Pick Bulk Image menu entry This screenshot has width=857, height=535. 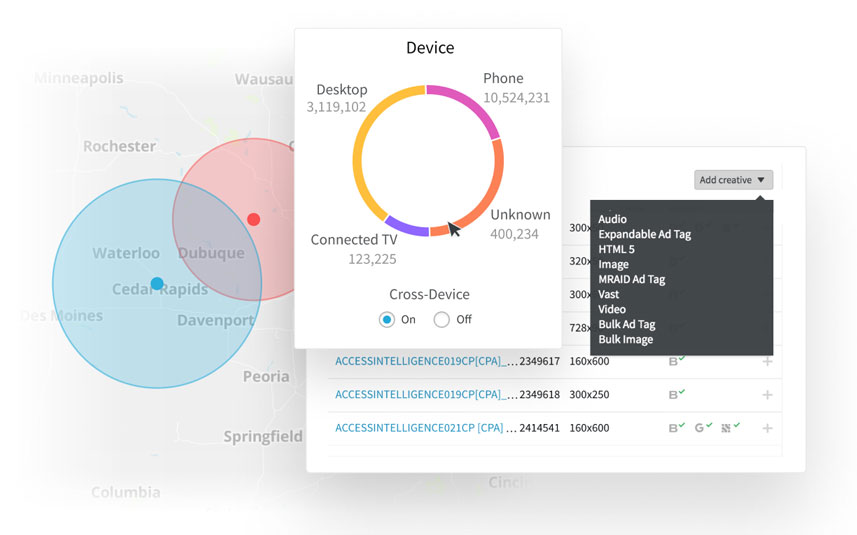(x=625, y=339)
